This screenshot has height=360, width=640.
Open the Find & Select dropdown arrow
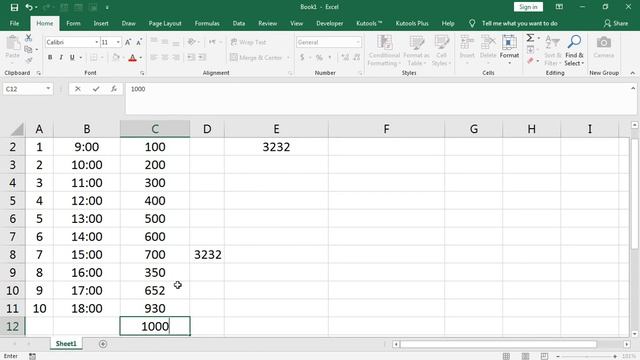click(582, 63)
